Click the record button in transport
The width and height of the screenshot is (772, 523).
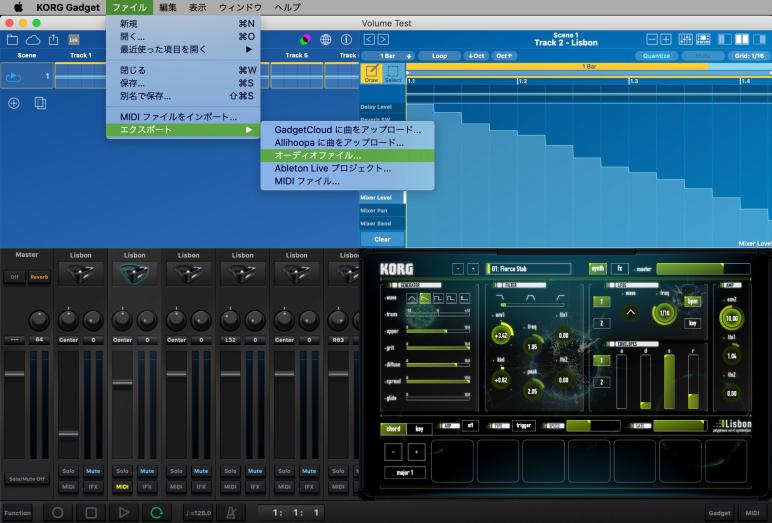coord(58,513)
